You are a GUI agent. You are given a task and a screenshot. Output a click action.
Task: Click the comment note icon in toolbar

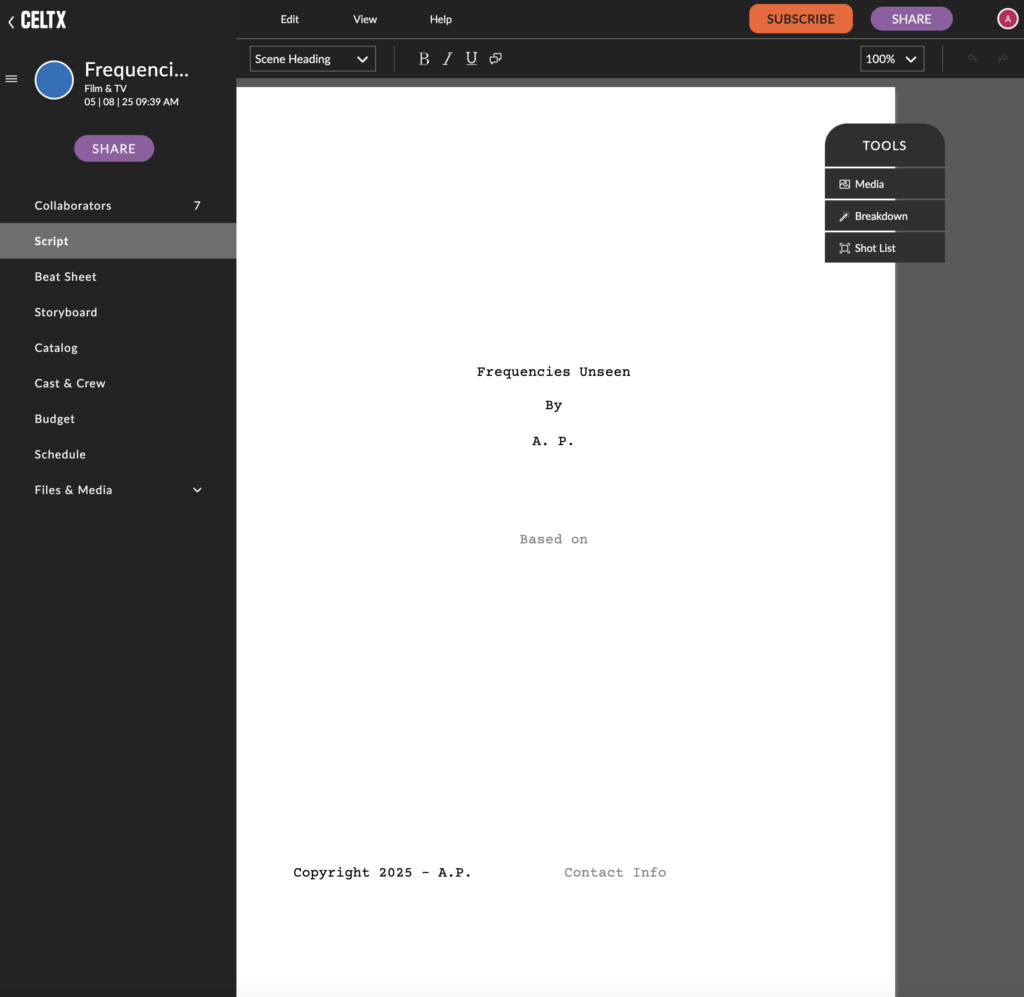point(495,59)
